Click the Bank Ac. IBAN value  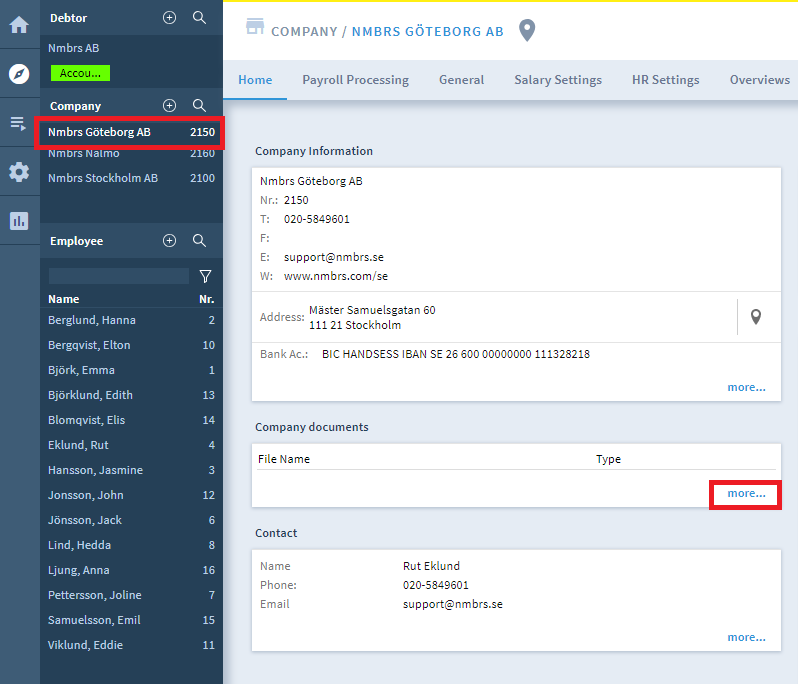(x=456, y=354)
